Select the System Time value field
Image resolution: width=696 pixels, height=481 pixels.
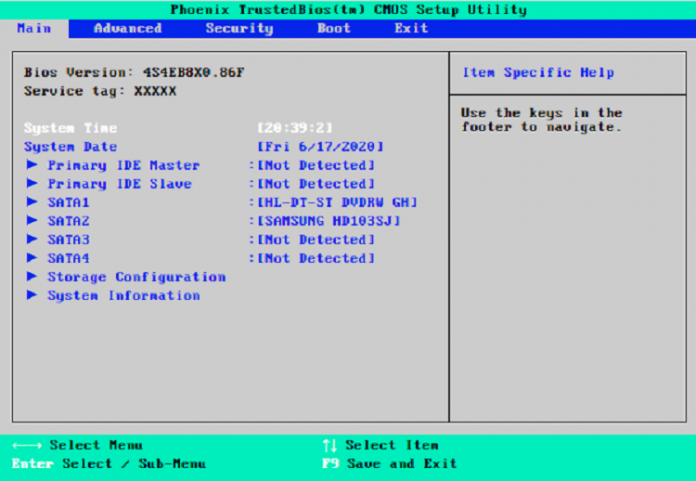click(295, 128)
